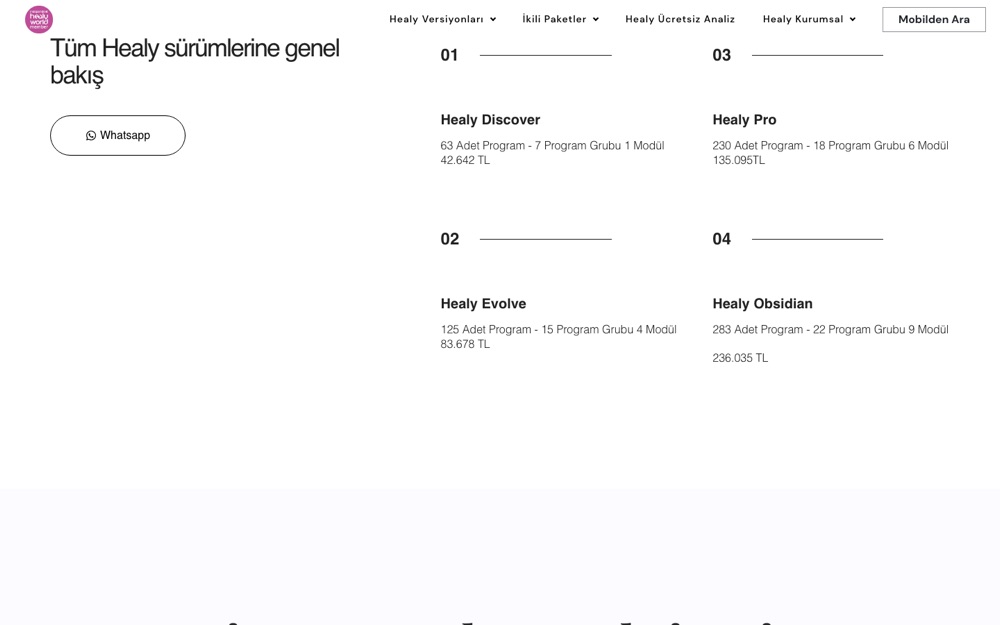Click "63 Adet Program - 7 Program Grubu 1 Modül" text
The width and height of the screenshot is (1000, 625).
552,145
